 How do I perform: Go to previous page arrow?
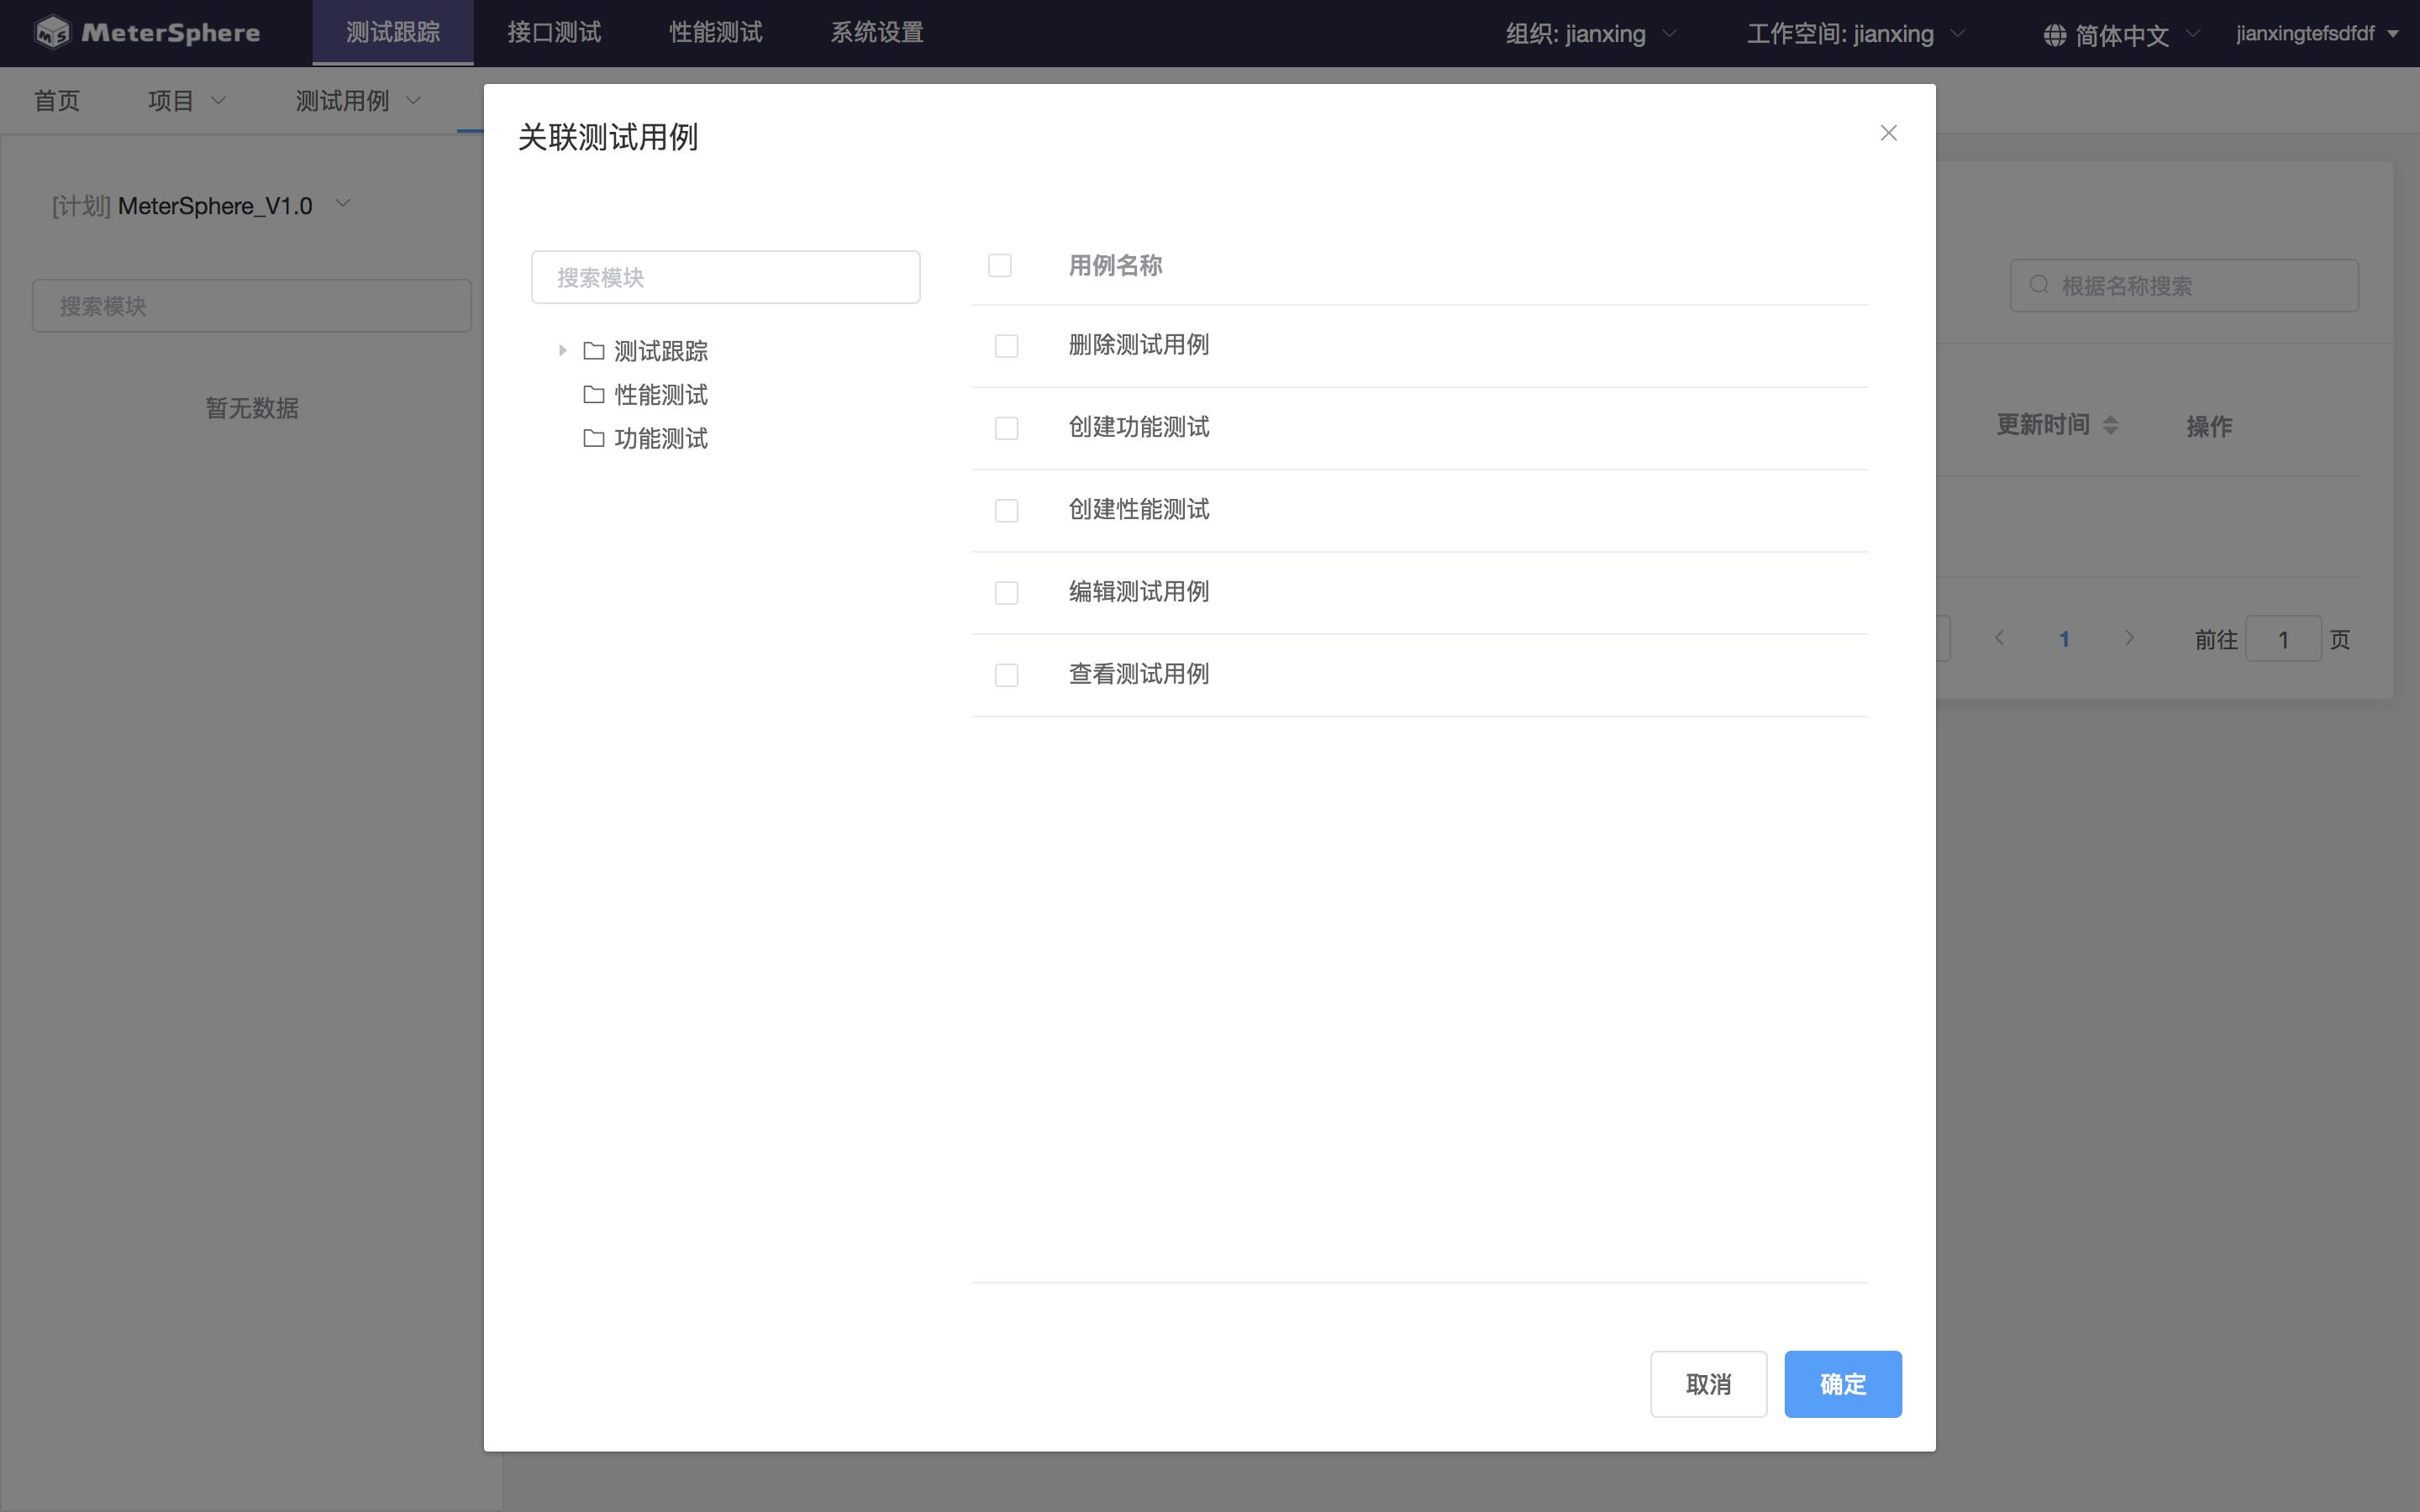coord(1999,638)
